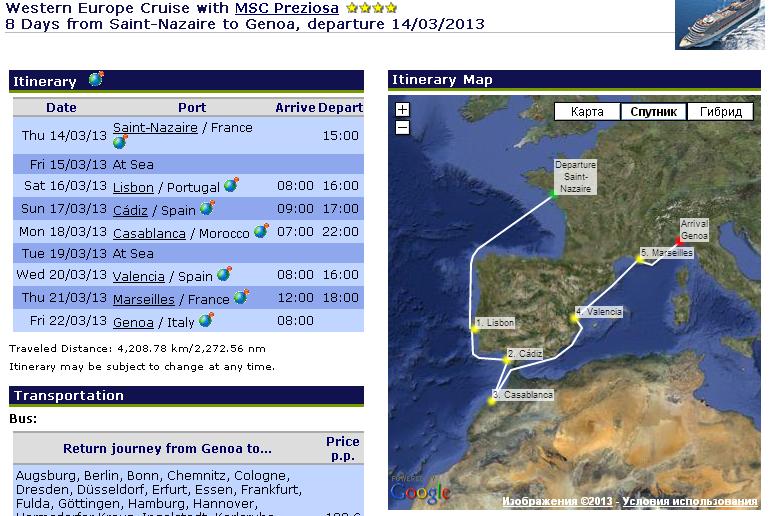770x516 pixels.
Task: Click the globe icon beside Genoa / Italy
Action: click(x=206, y=320)
